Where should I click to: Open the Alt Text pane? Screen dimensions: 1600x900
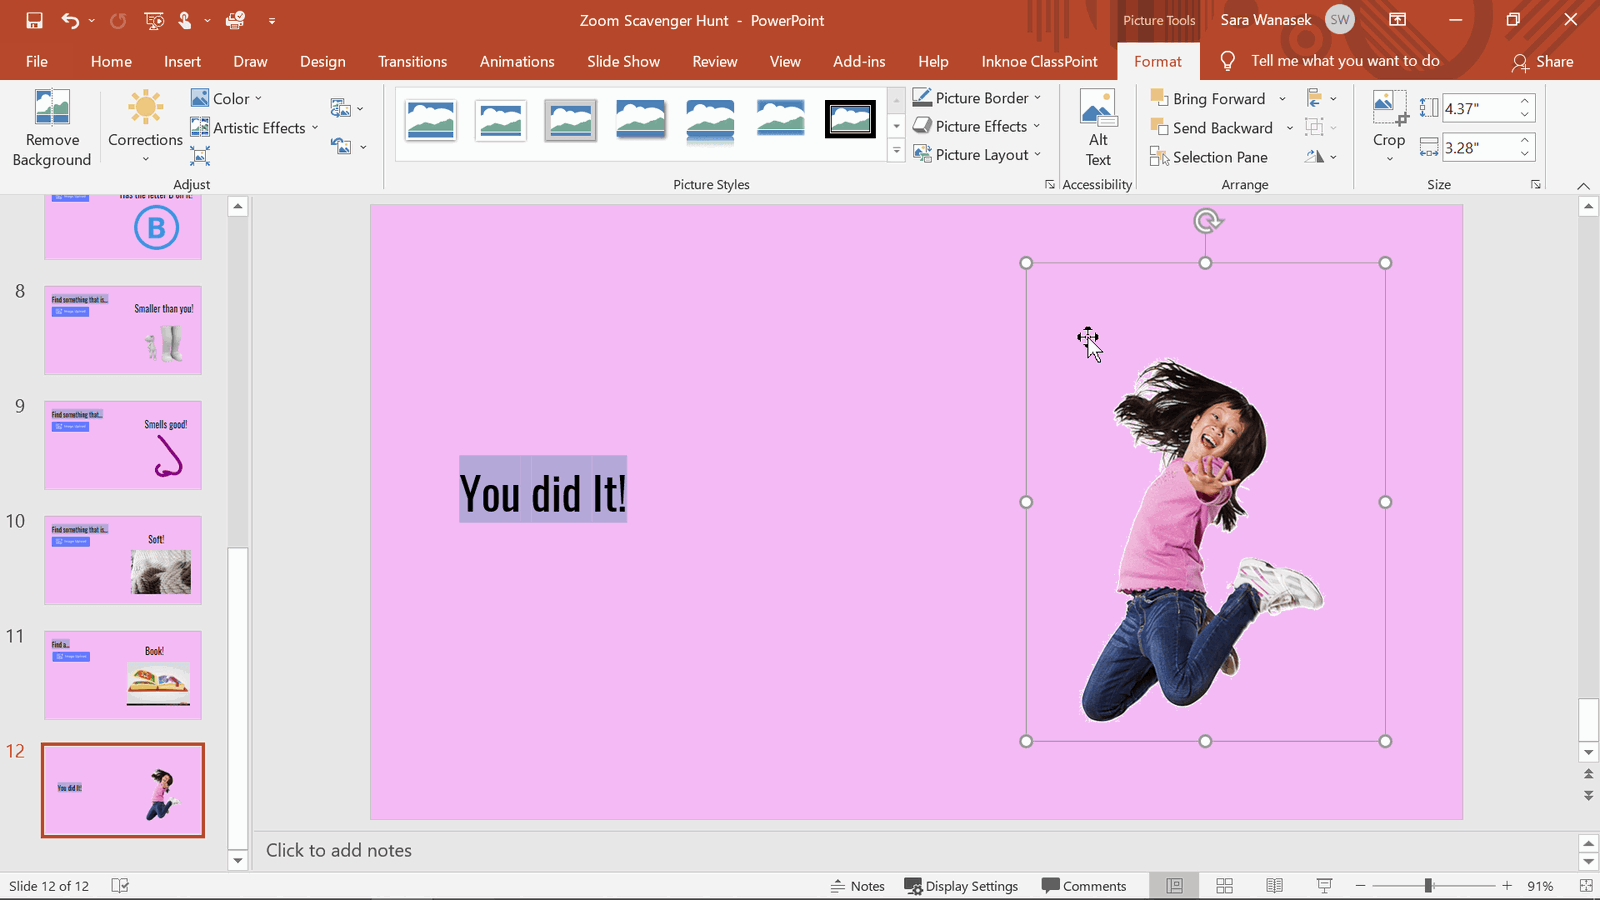tap(1097, 127)
